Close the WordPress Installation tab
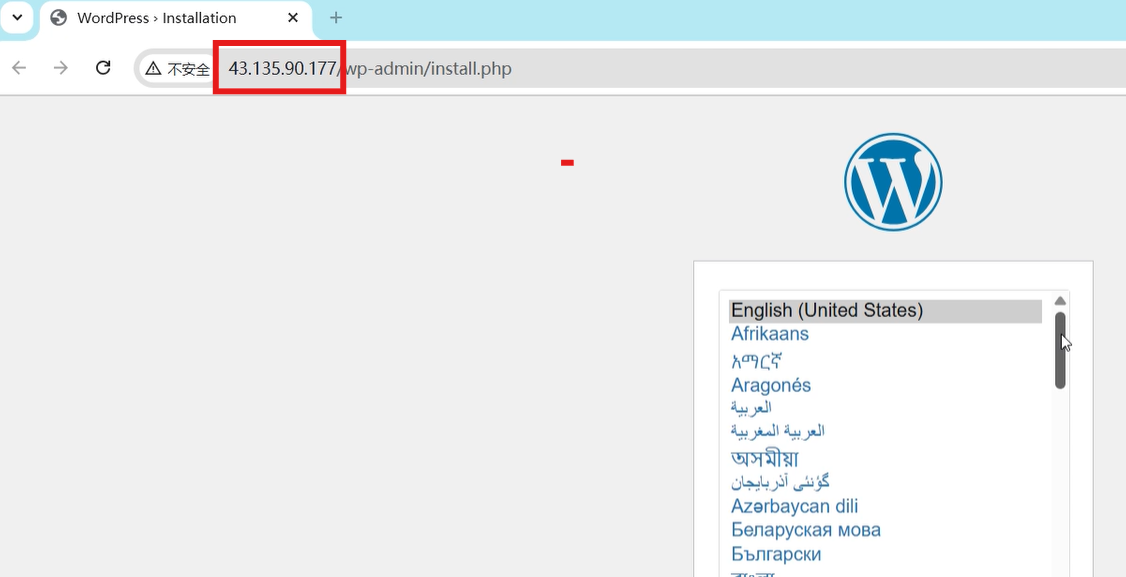1126x577 pixels. pos(292,18)
